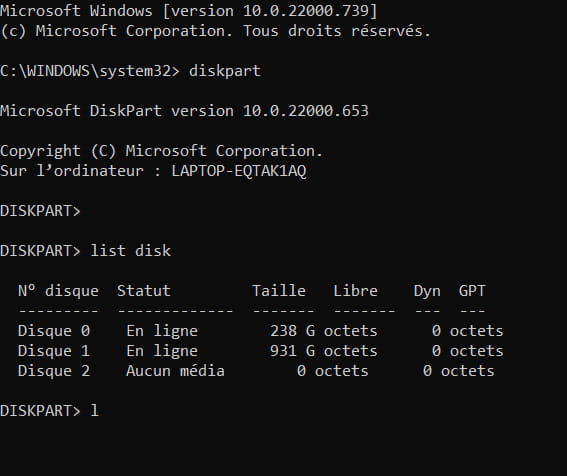Click the 'Statut' column header
The width and height of the screenshot is (567, 476).
click(x=144, y=291)
